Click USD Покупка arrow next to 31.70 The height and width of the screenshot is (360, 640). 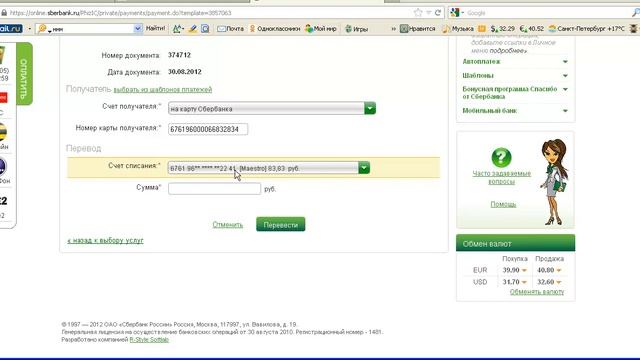(524, 282)
